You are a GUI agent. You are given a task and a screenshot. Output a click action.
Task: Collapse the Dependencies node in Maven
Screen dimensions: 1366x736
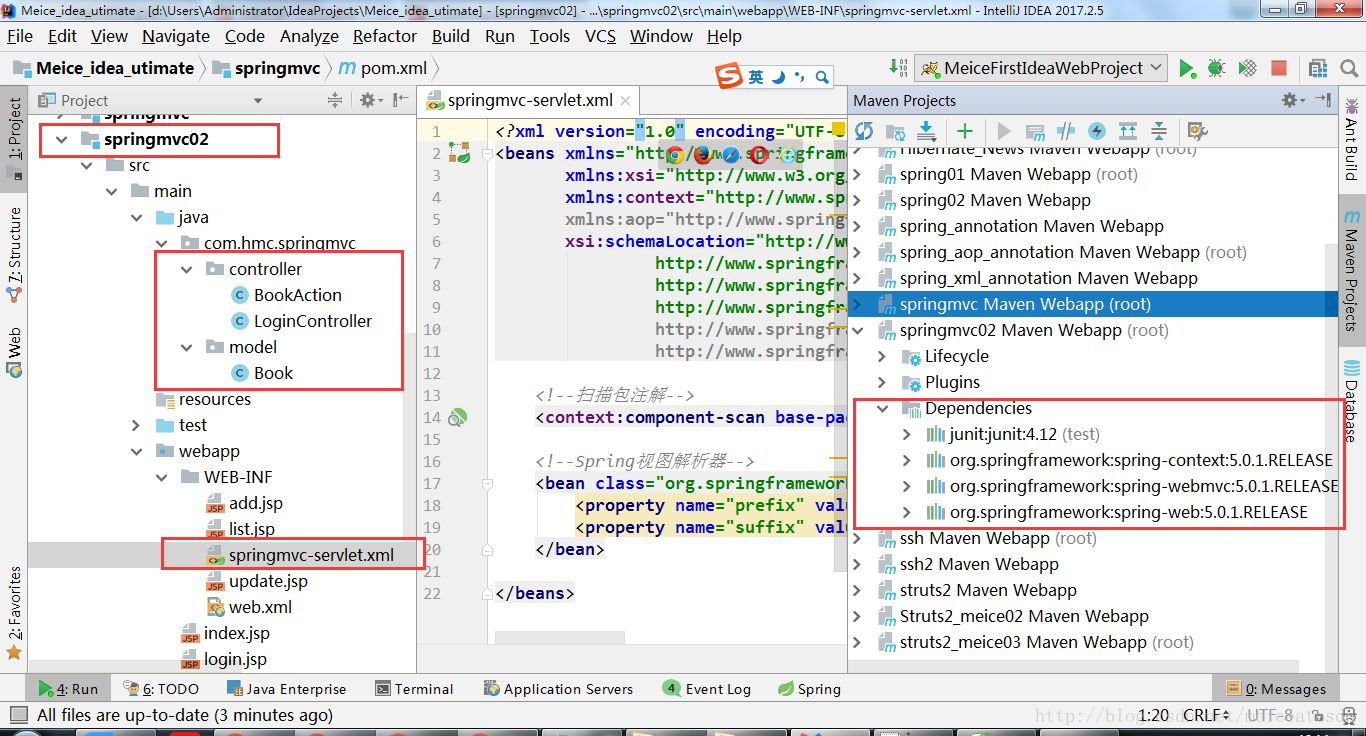pos(881,408)
